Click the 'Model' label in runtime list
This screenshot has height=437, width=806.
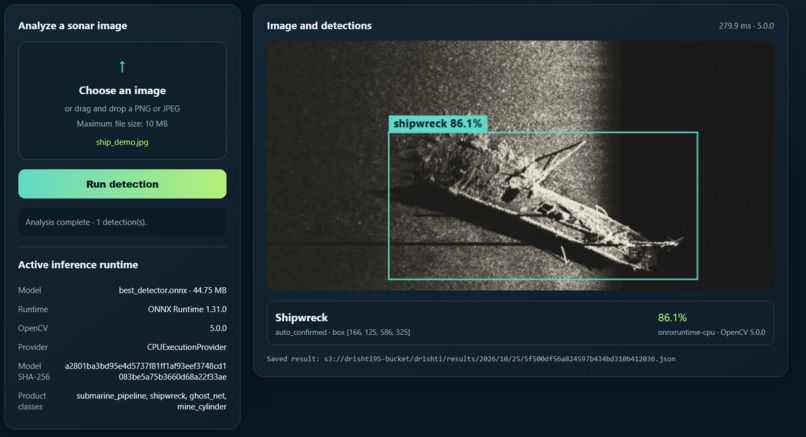[x=30, y=290]
